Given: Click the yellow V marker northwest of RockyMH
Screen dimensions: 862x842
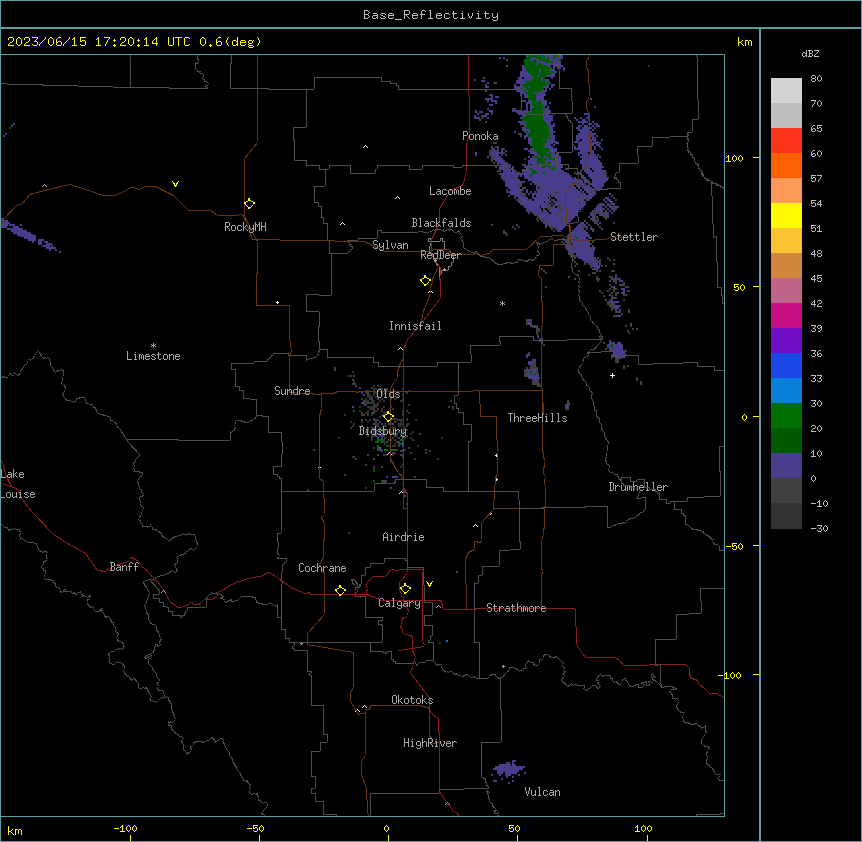Looking at the screenshot, I should coord(175,184).
